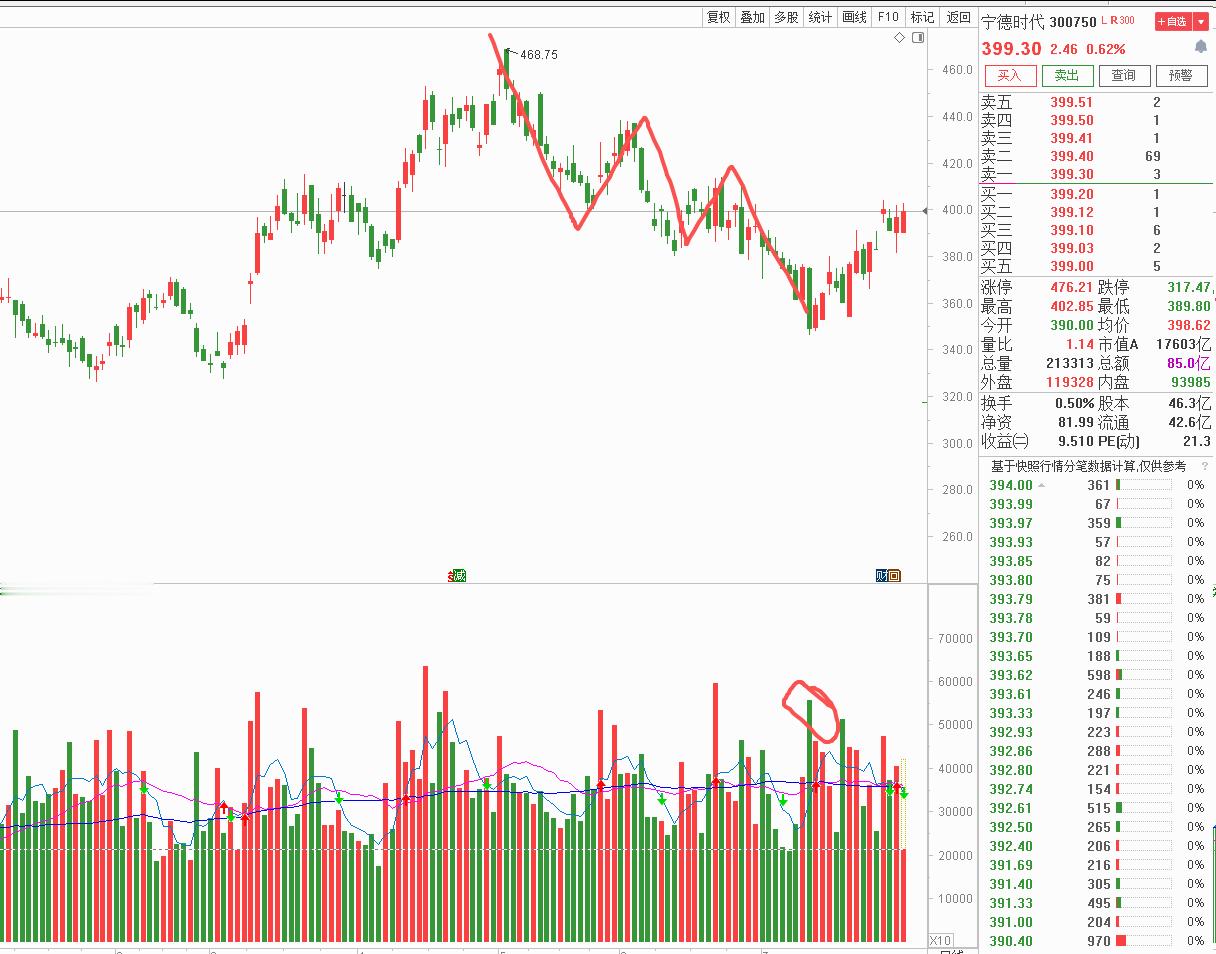
Task: Activate the 画线 drawing tool
Action: (855, 17)
